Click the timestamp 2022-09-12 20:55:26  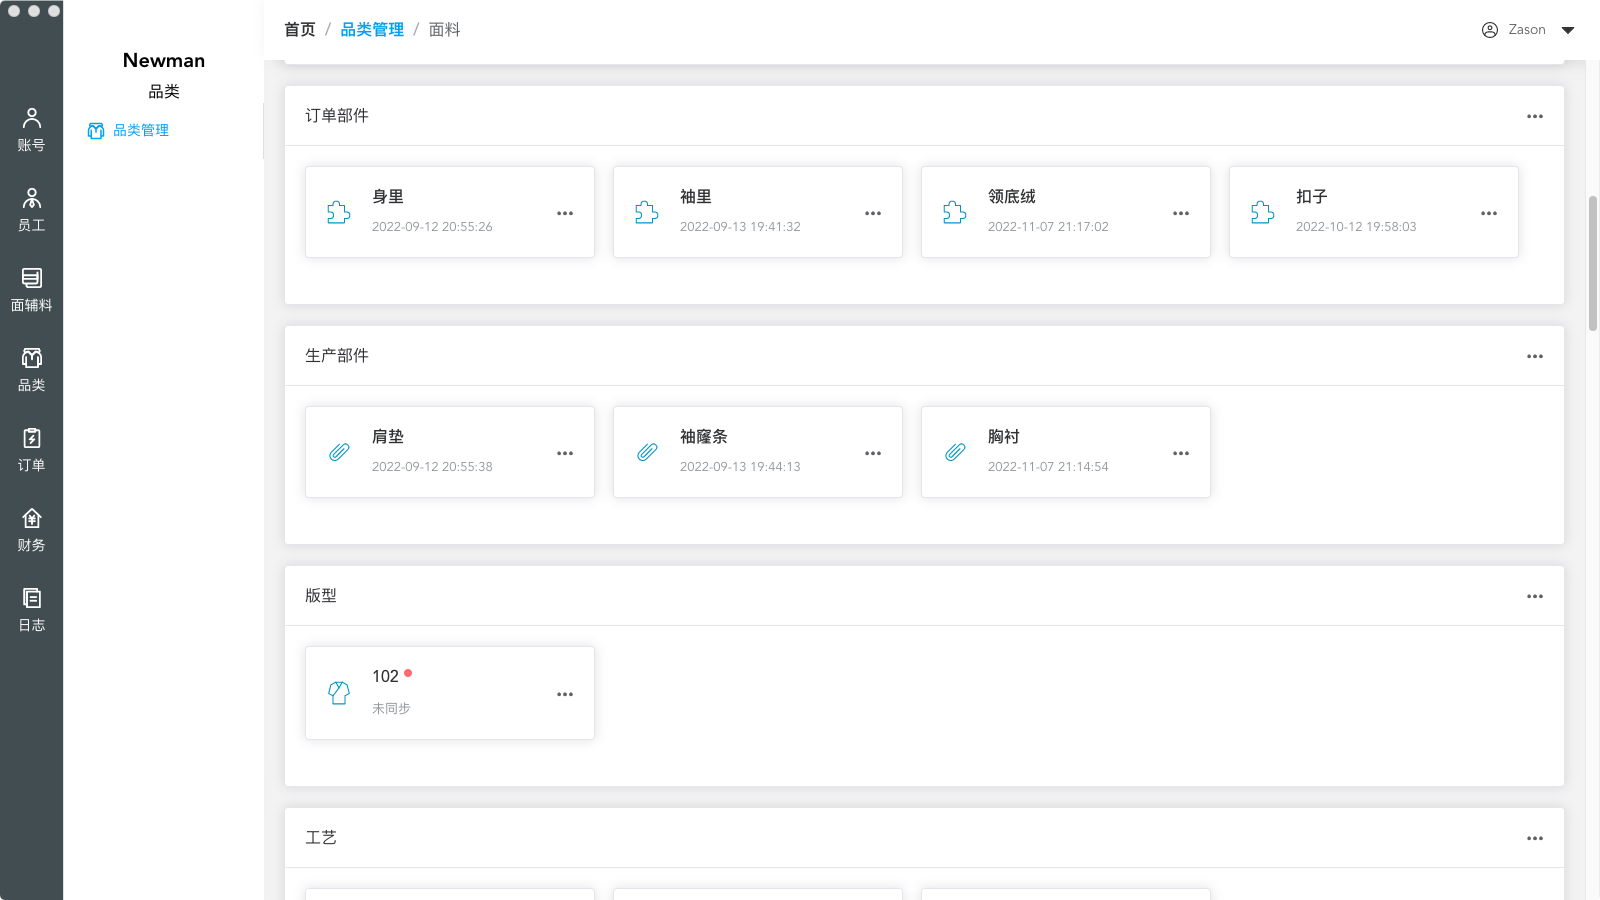(x=432, y=227)
